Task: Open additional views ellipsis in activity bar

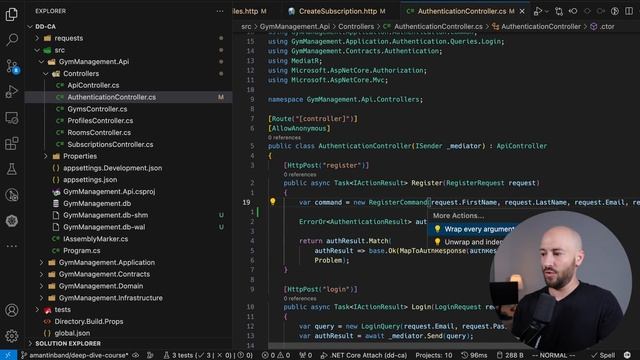Action: coord(11,246)
